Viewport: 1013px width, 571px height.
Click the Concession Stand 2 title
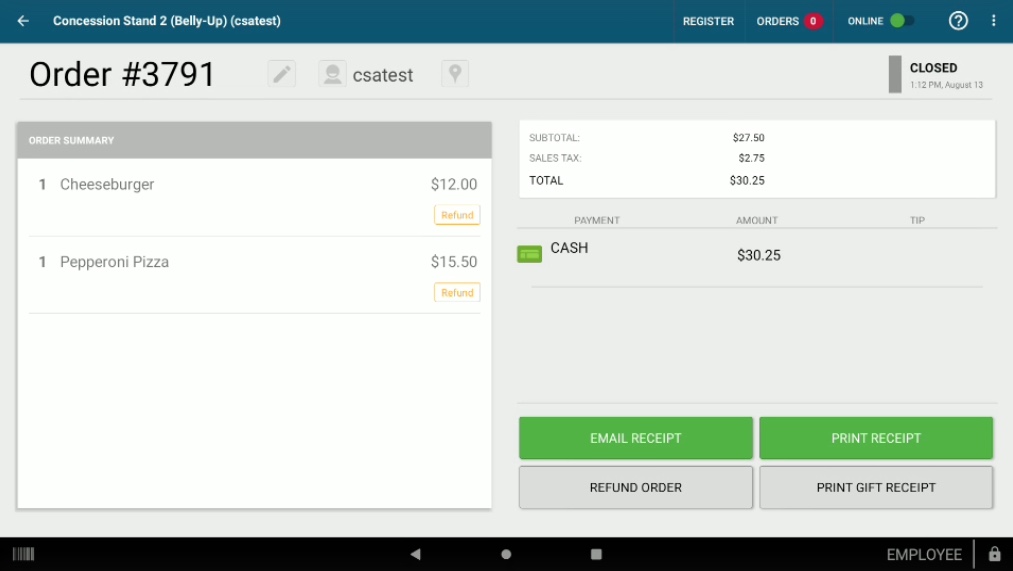pyautogui.click(x=167, y=21)
